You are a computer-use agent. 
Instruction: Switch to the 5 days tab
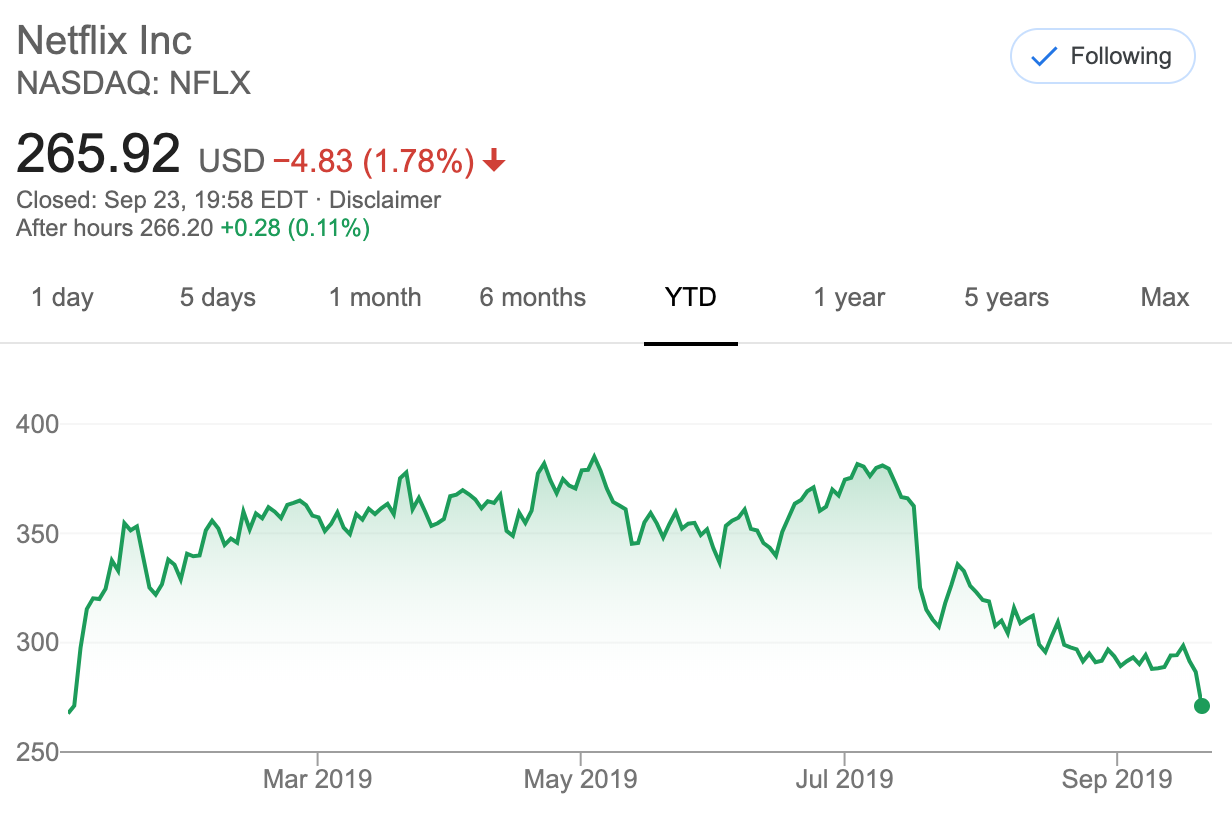pos(218,297)
